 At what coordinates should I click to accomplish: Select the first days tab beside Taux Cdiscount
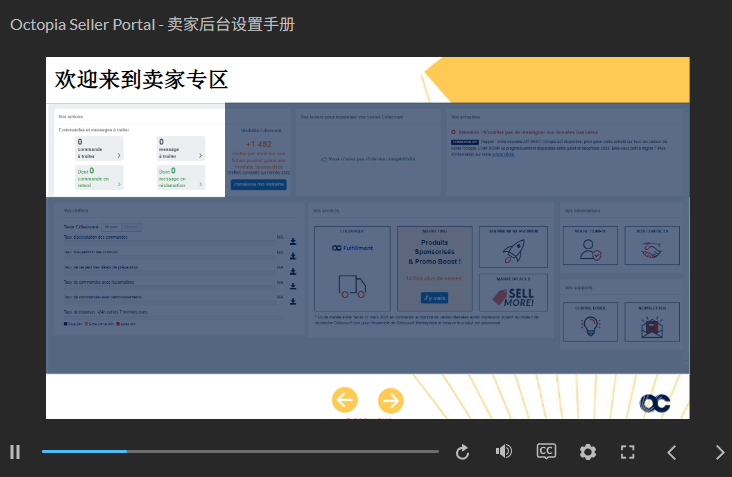(x=112, y=227)
